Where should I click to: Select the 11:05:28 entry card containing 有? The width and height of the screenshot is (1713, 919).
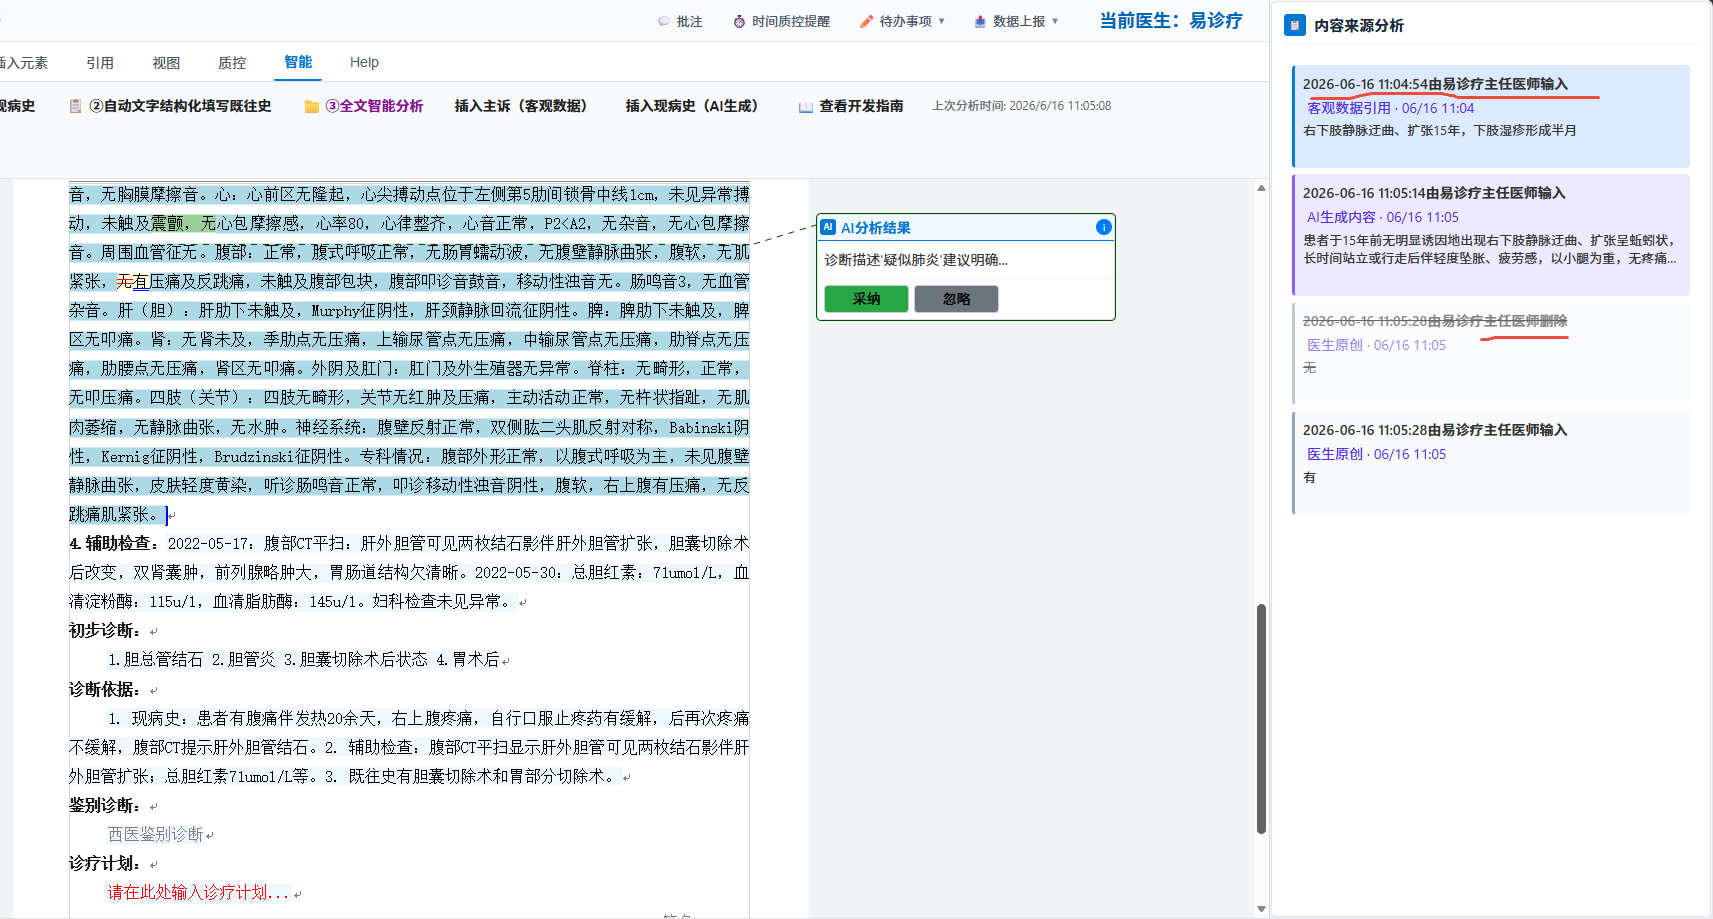pos(1491,462)
